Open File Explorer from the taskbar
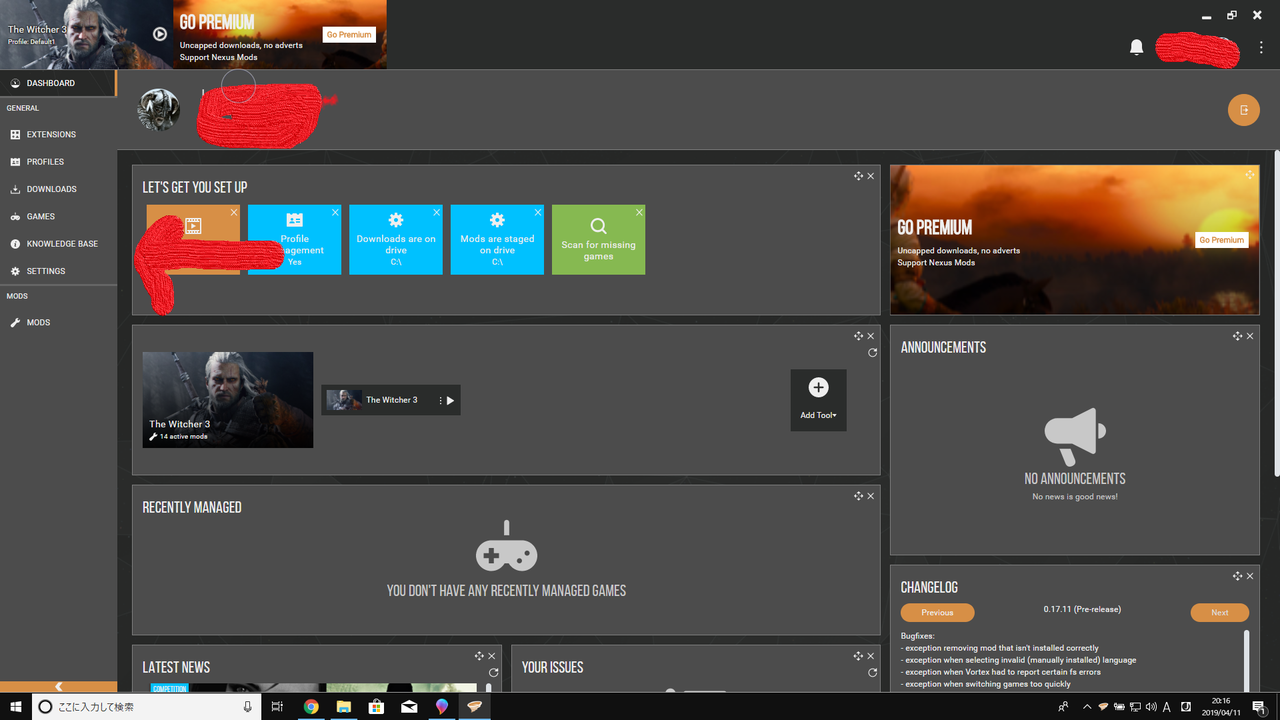This screenshot has width=1280, height=720. click(343, 707)
